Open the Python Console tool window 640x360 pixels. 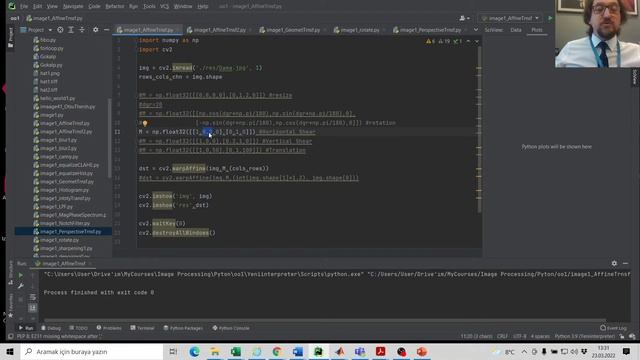(x=231, y=328)
